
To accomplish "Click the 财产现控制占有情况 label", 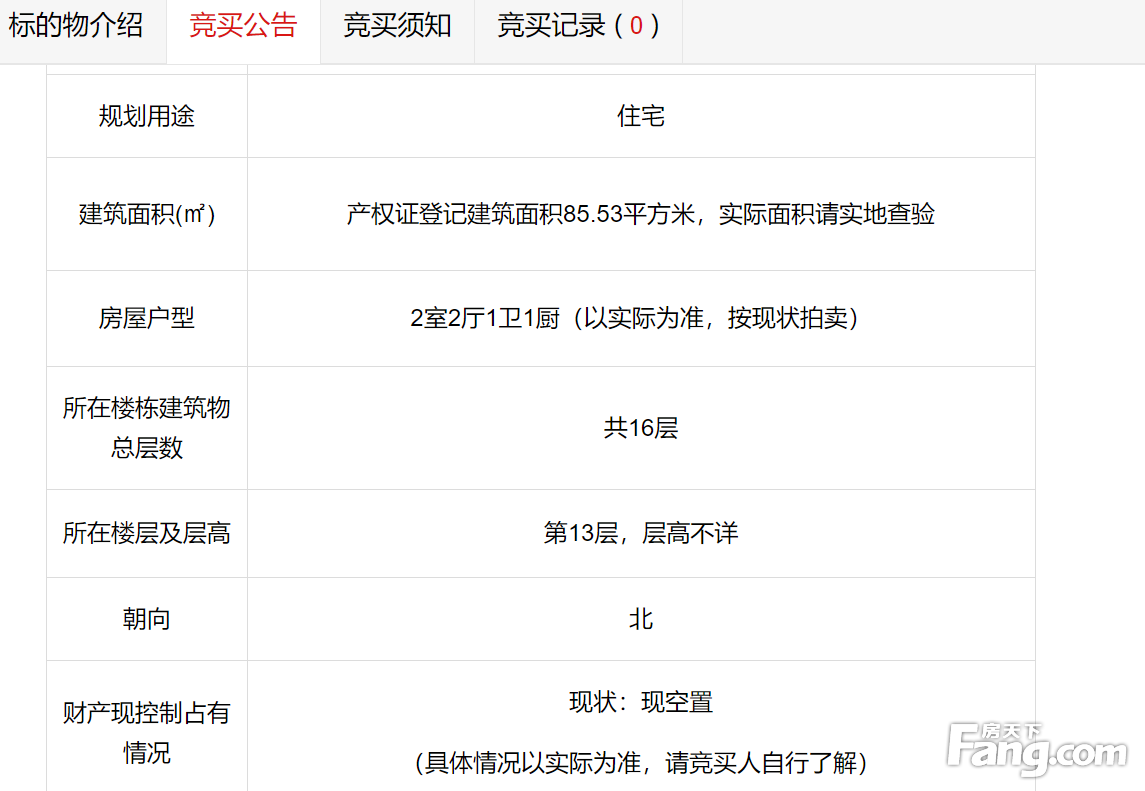I will (x=147, y=733).
